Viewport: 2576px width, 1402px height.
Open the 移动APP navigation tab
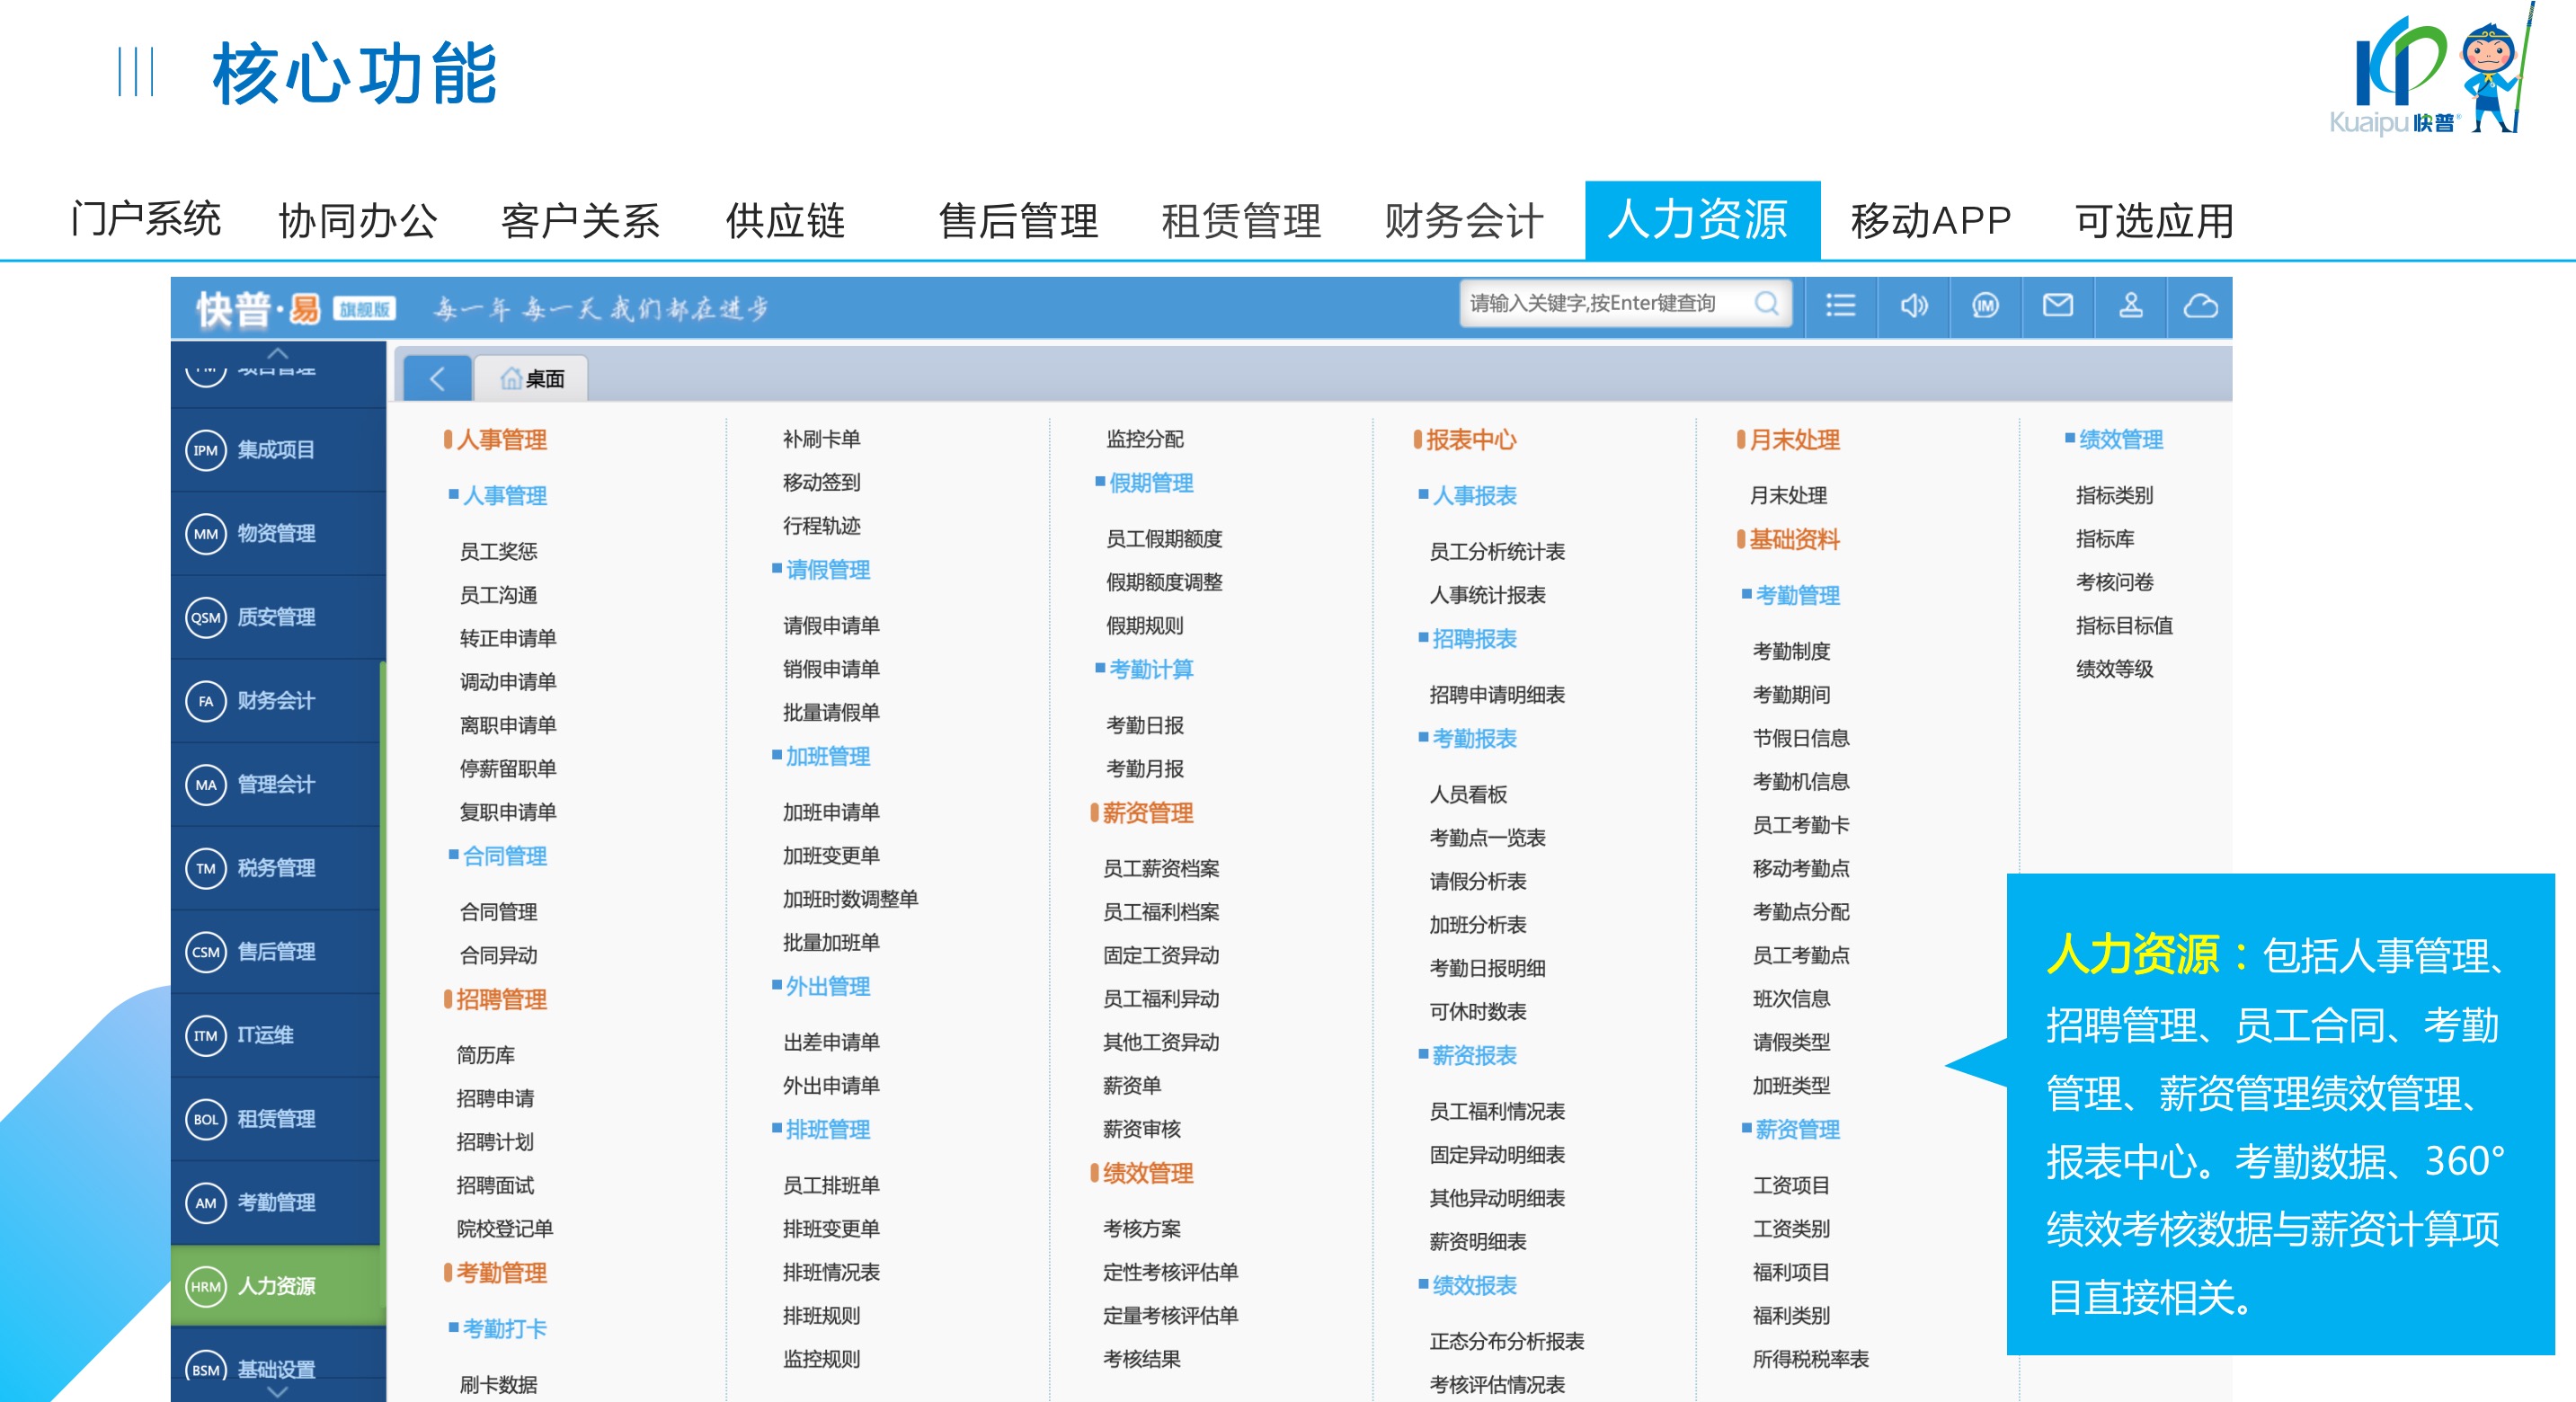coord(1930,221)
